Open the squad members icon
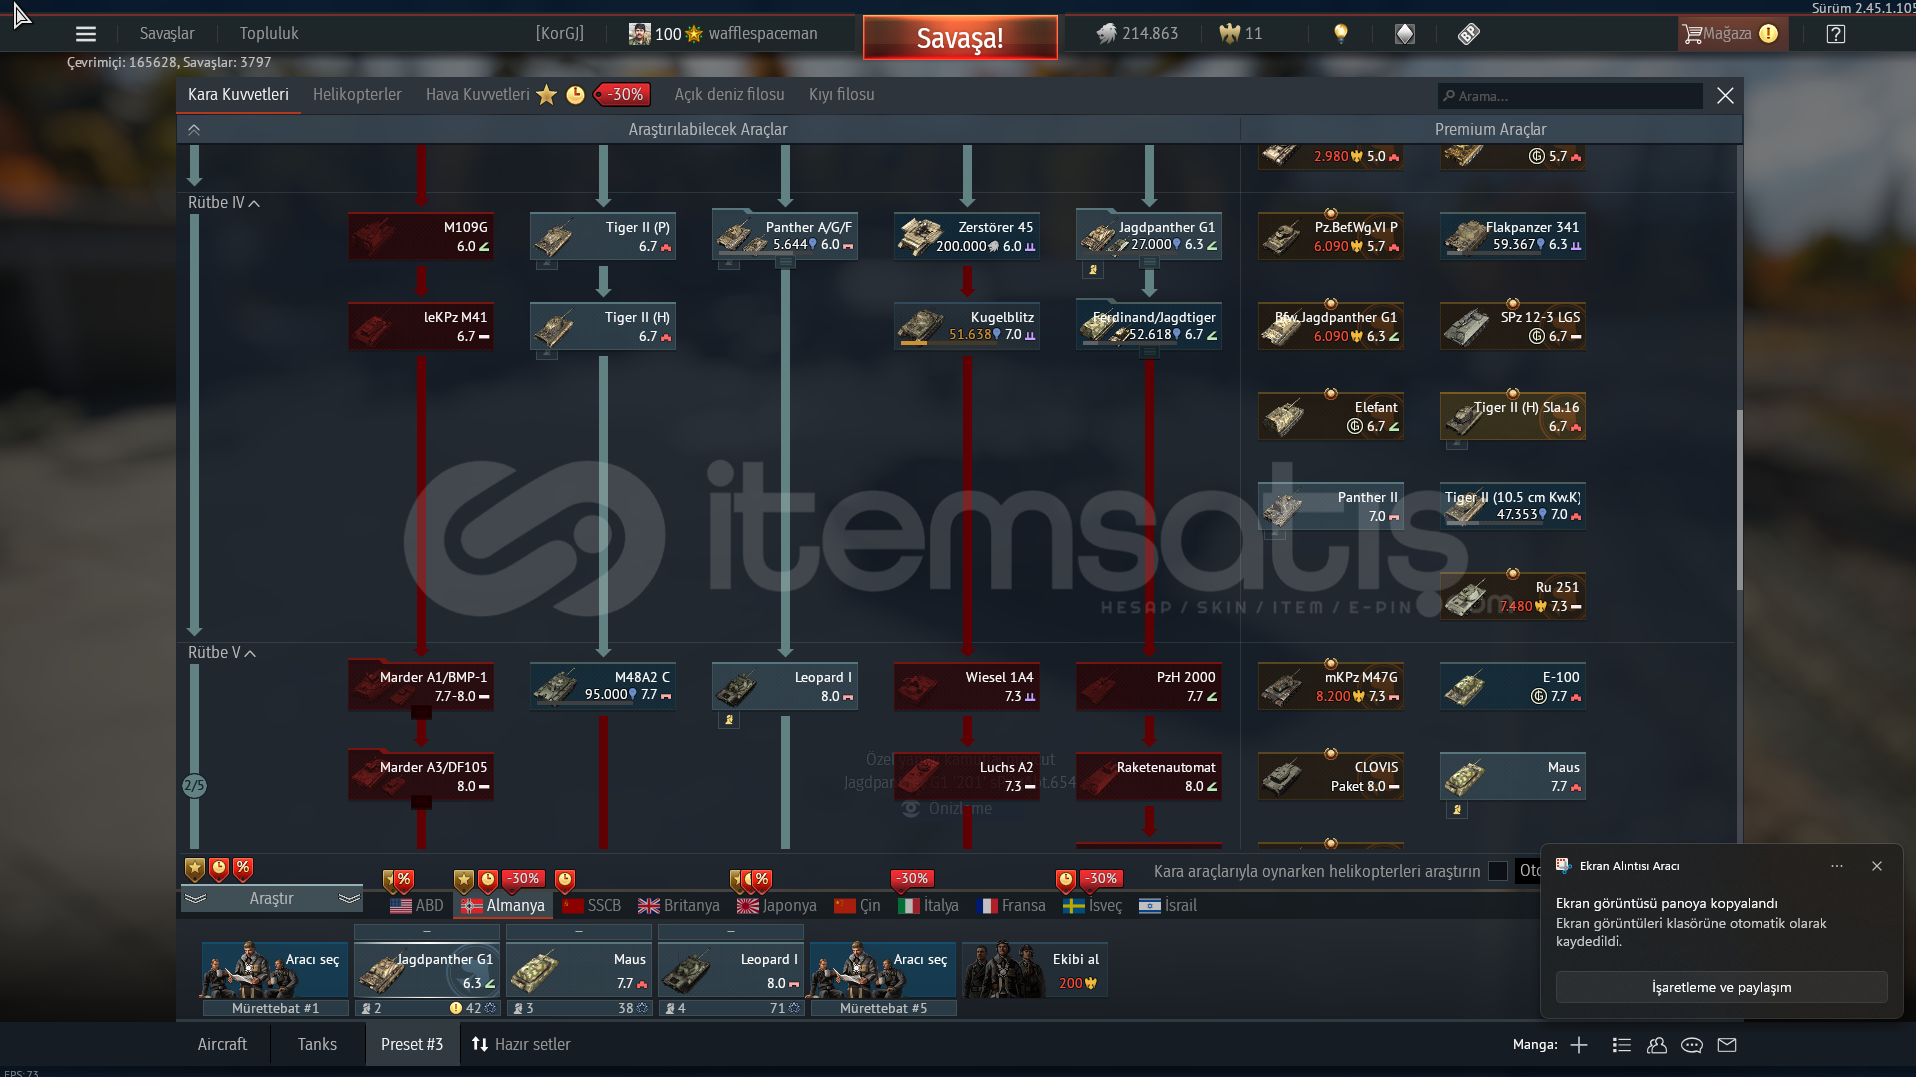1916x1077 pixels. tap(1657, 1045)
